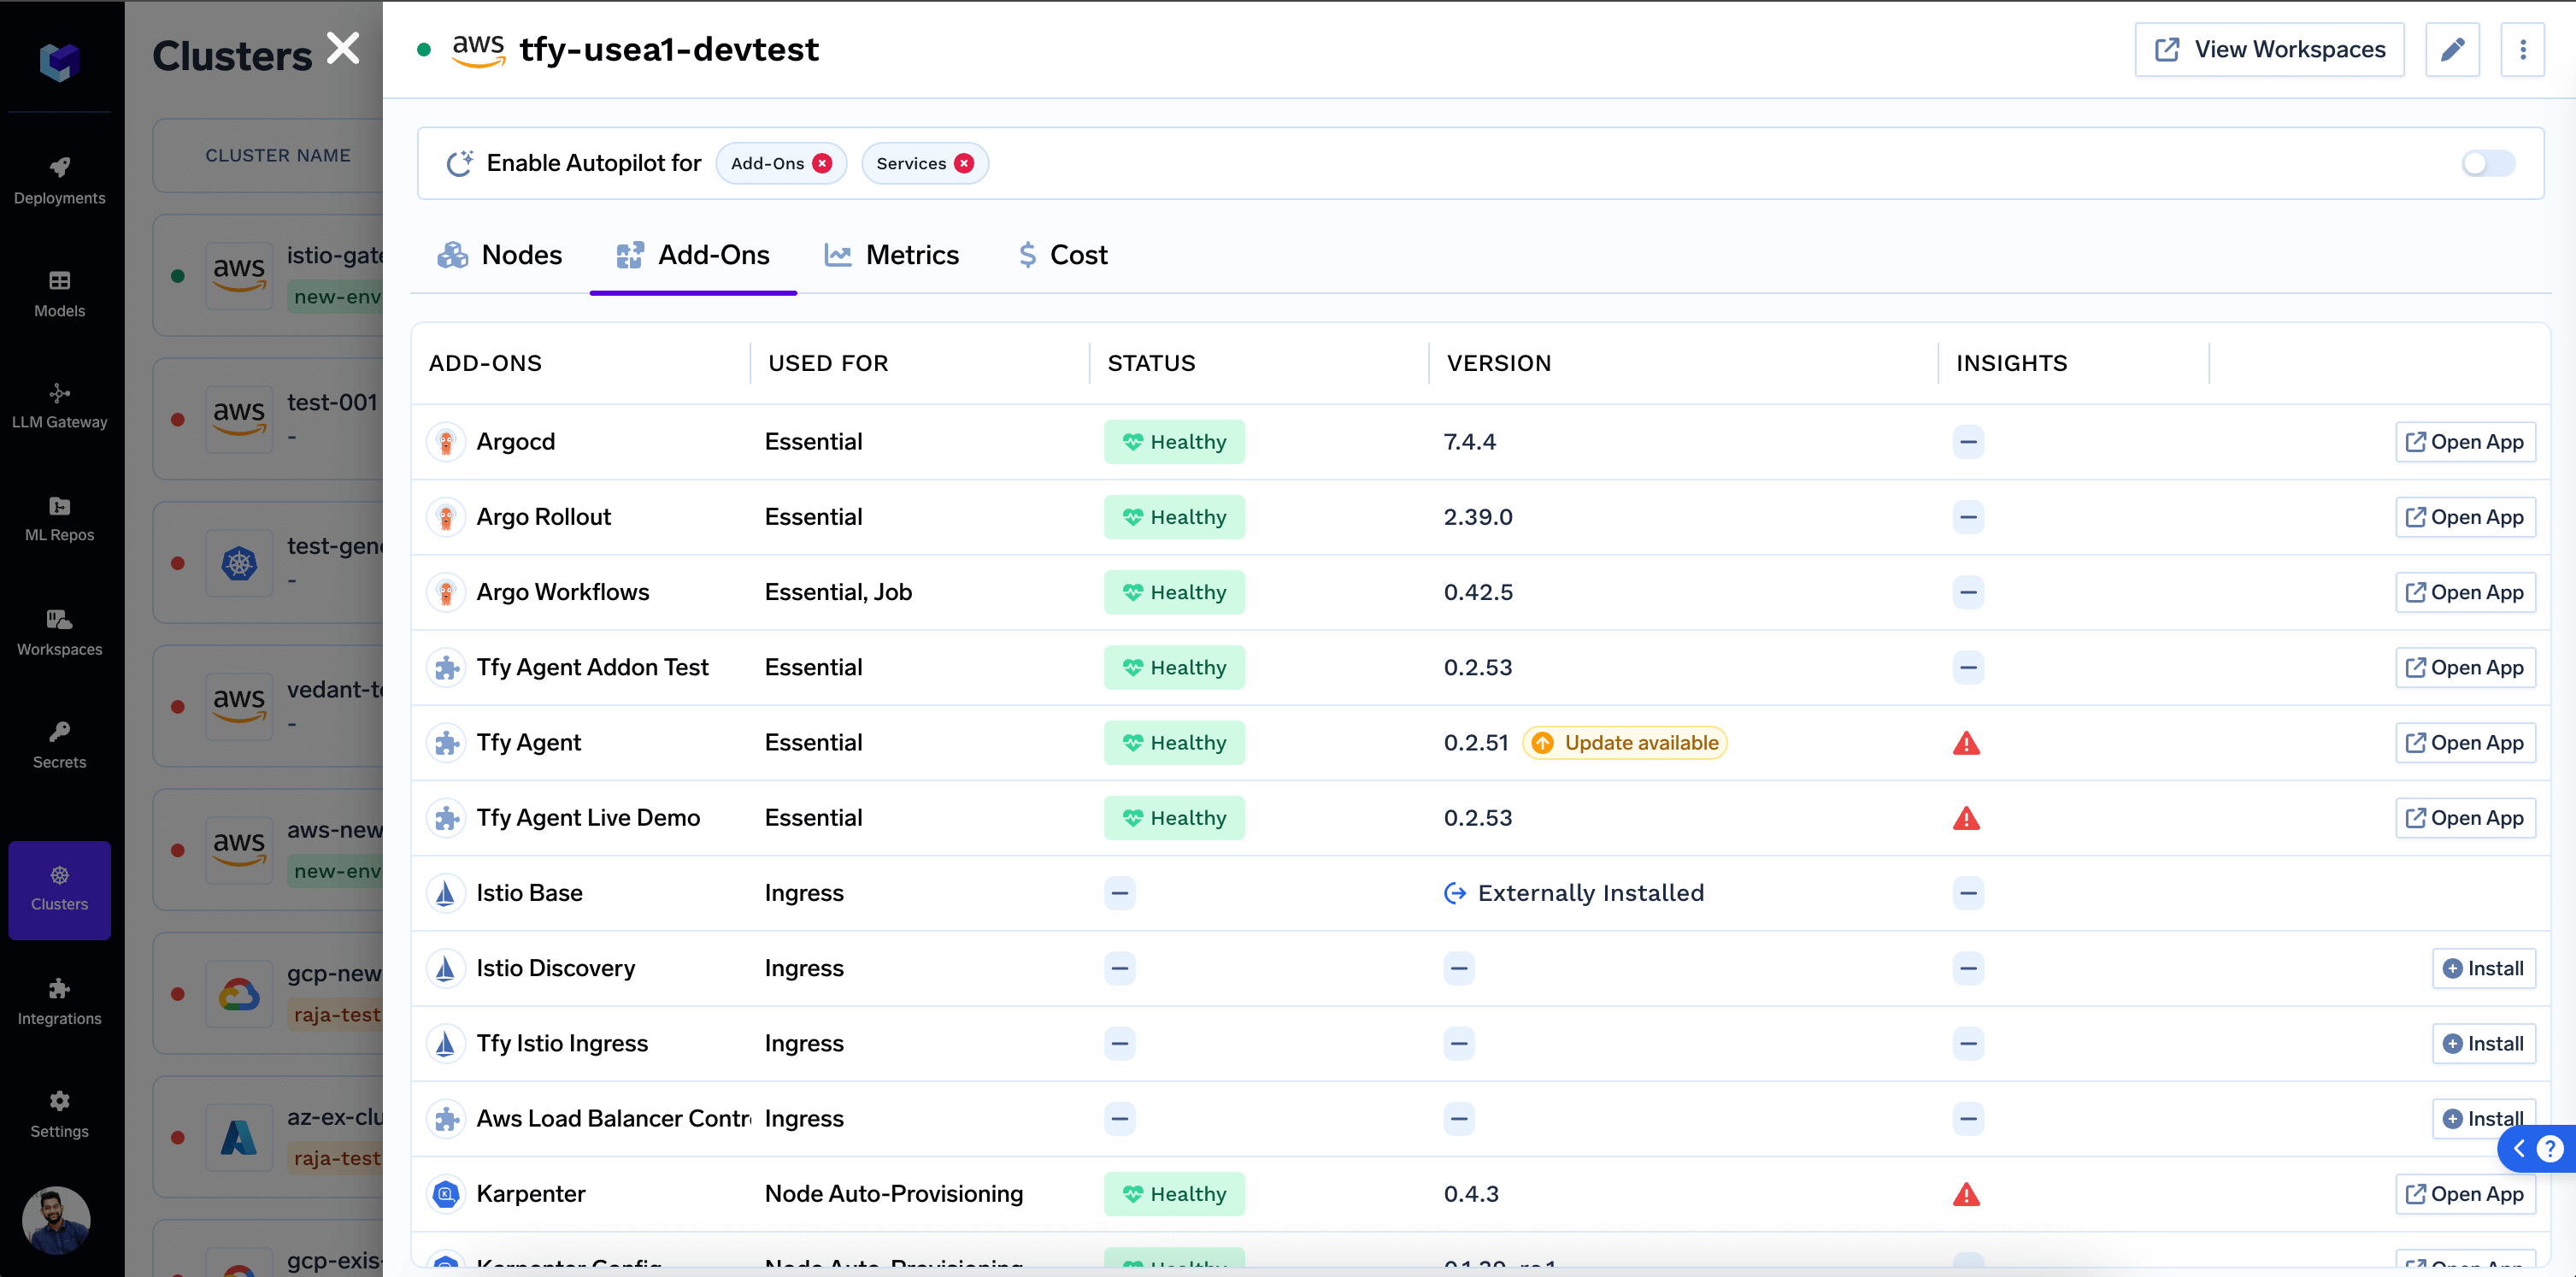Open App for Tfy Agent Live Demo

coord(2465,818)
